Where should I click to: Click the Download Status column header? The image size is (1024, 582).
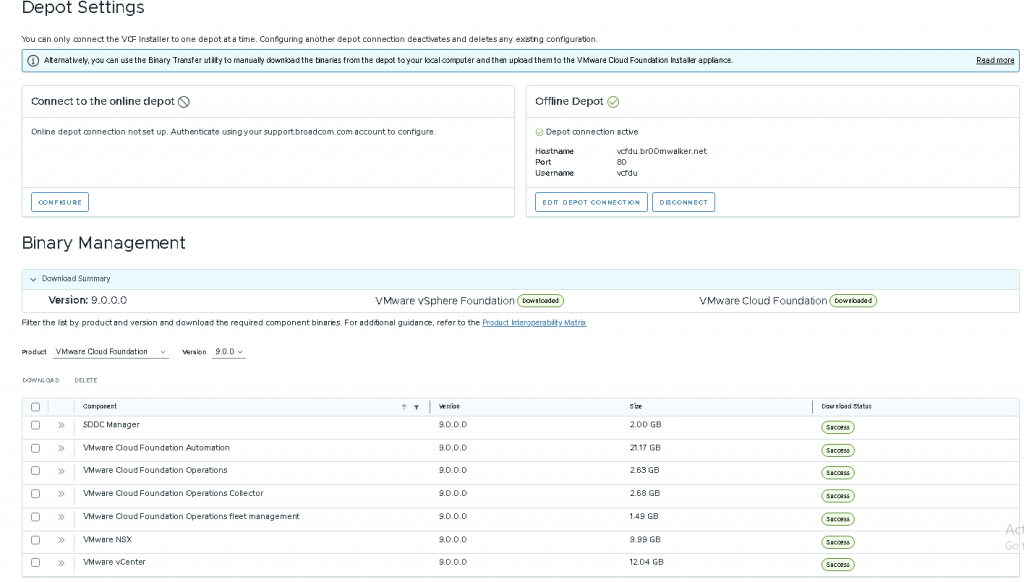(x=846, y=406)
